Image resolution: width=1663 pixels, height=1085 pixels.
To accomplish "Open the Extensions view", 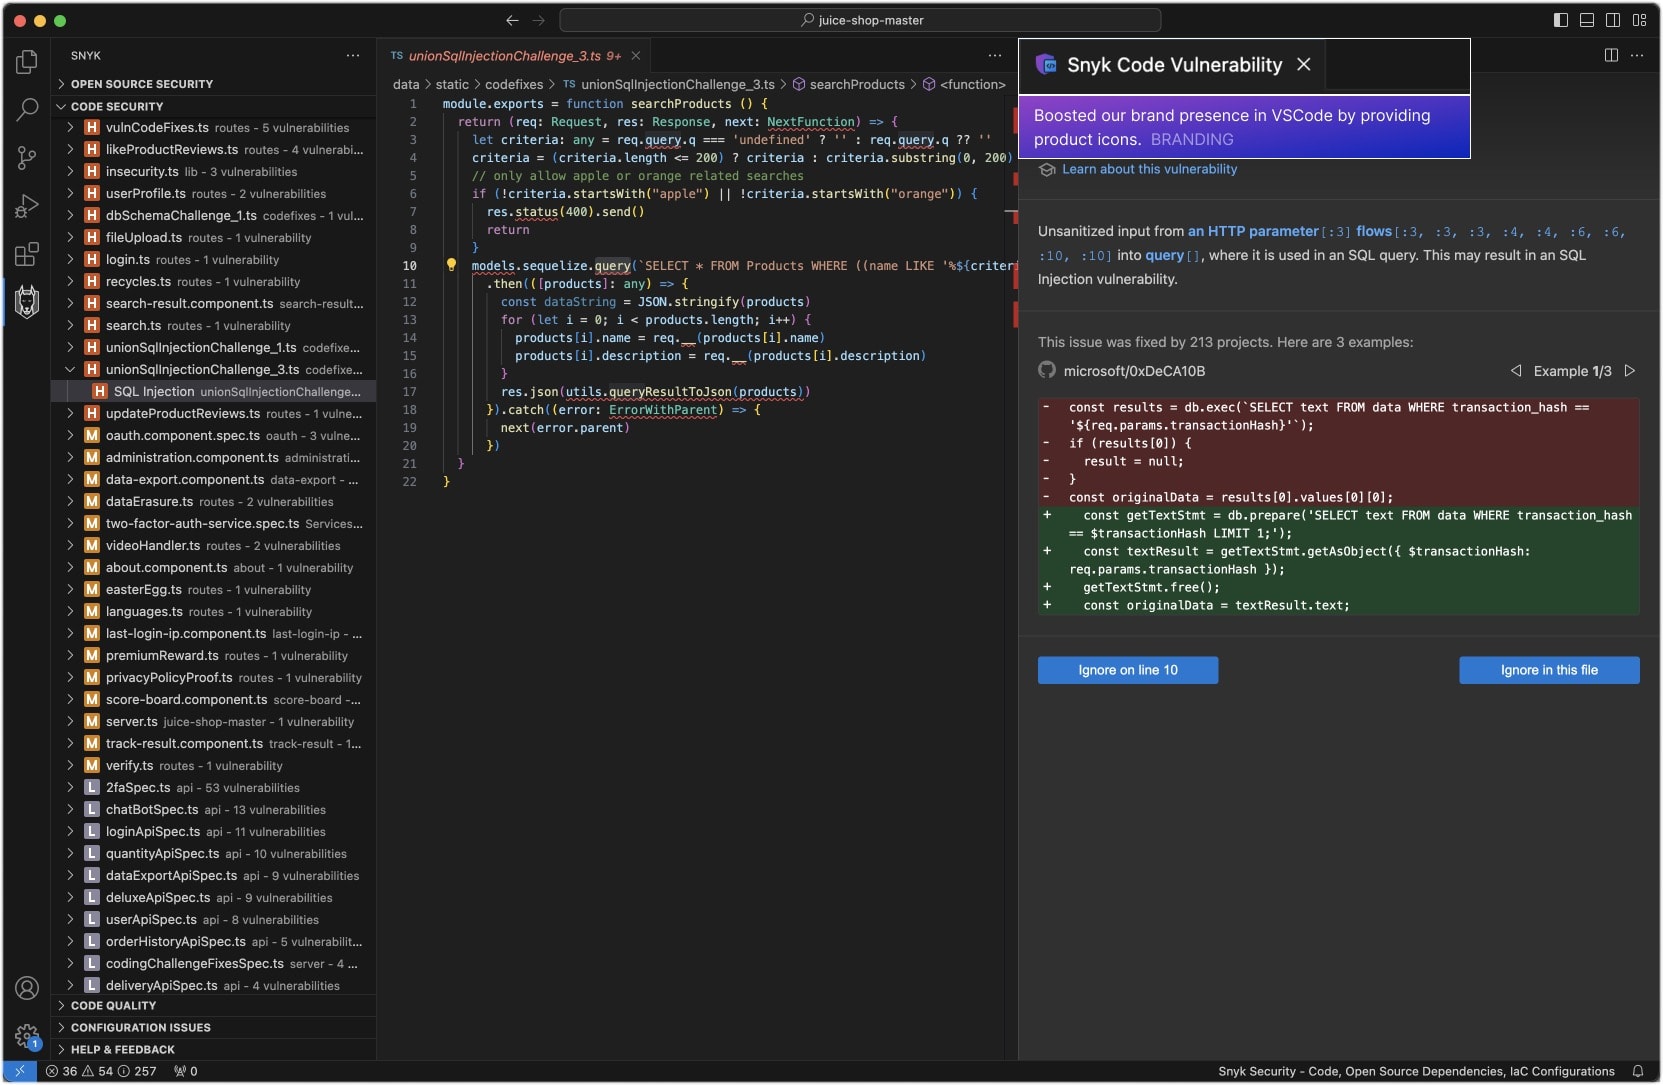I will (x=27, y=254).
